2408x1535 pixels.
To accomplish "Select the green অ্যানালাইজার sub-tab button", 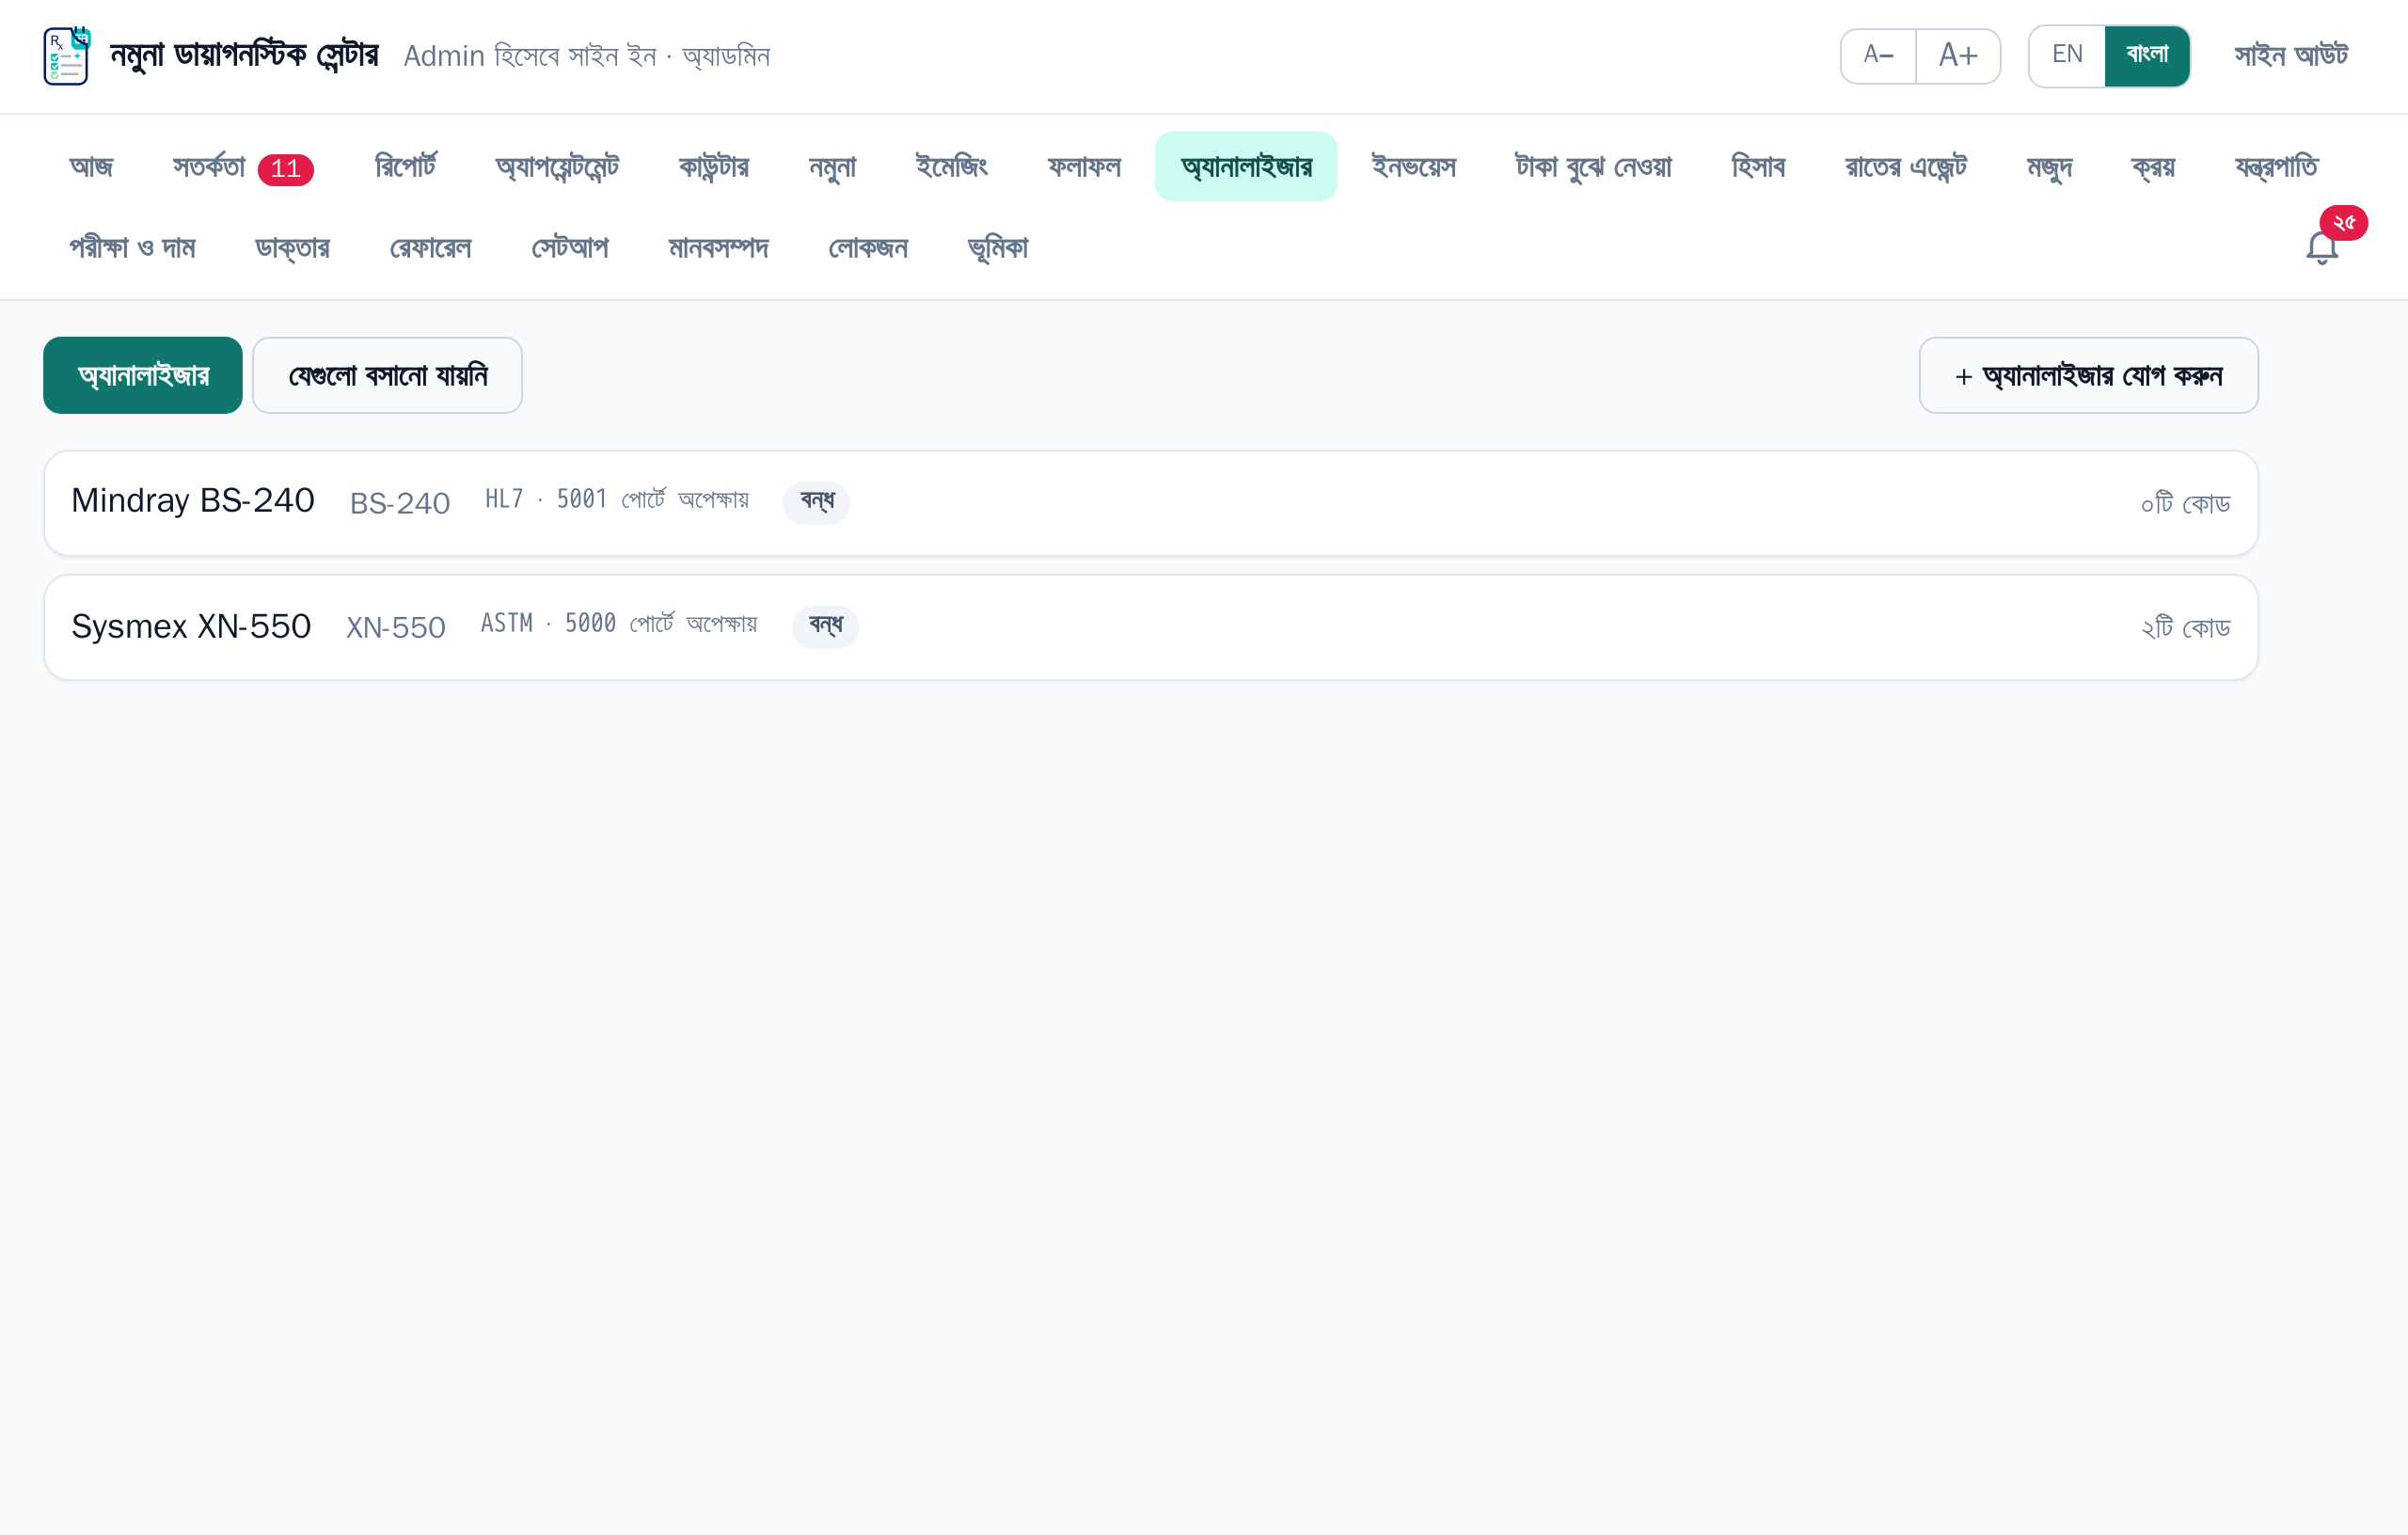I will pos(143,376).
